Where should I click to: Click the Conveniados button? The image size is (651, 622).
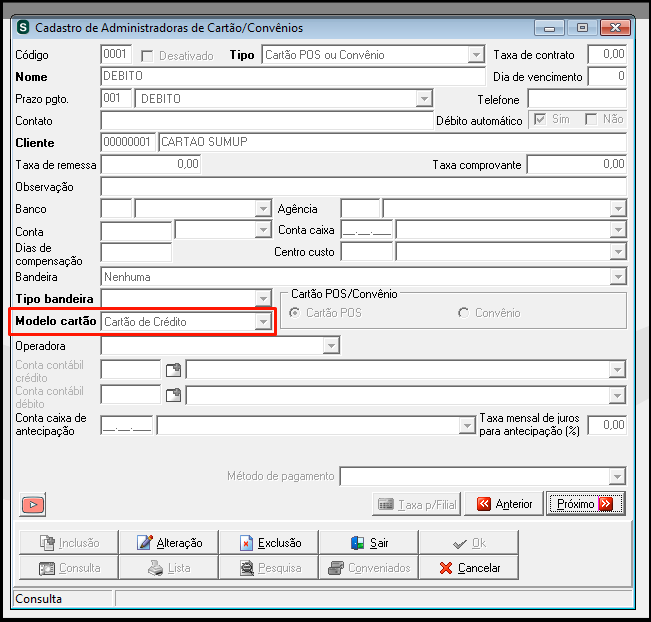369,568
